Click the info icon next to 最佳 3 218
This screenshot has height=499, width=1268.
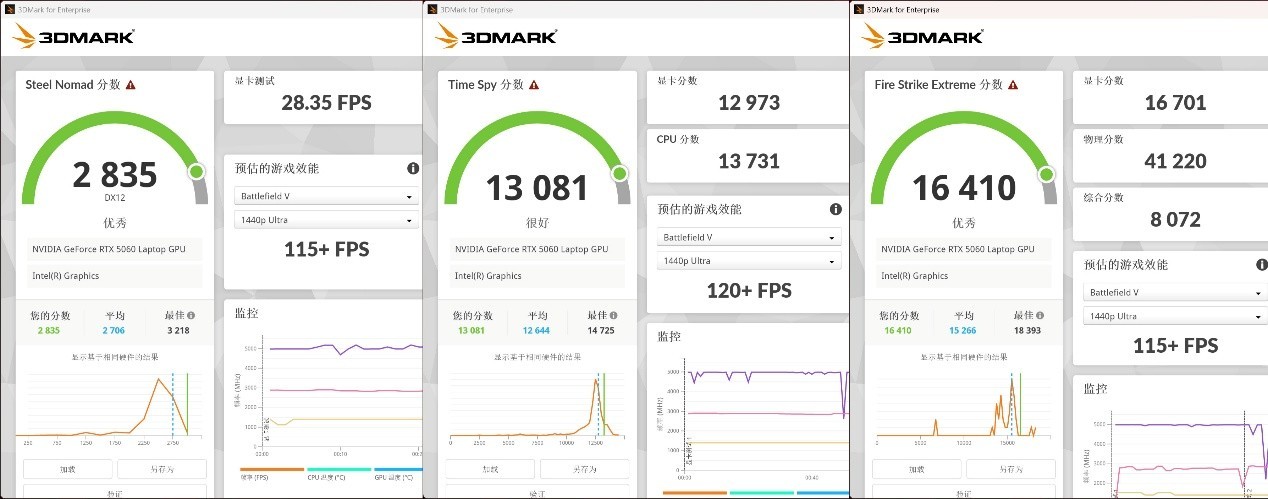point(191,315)
